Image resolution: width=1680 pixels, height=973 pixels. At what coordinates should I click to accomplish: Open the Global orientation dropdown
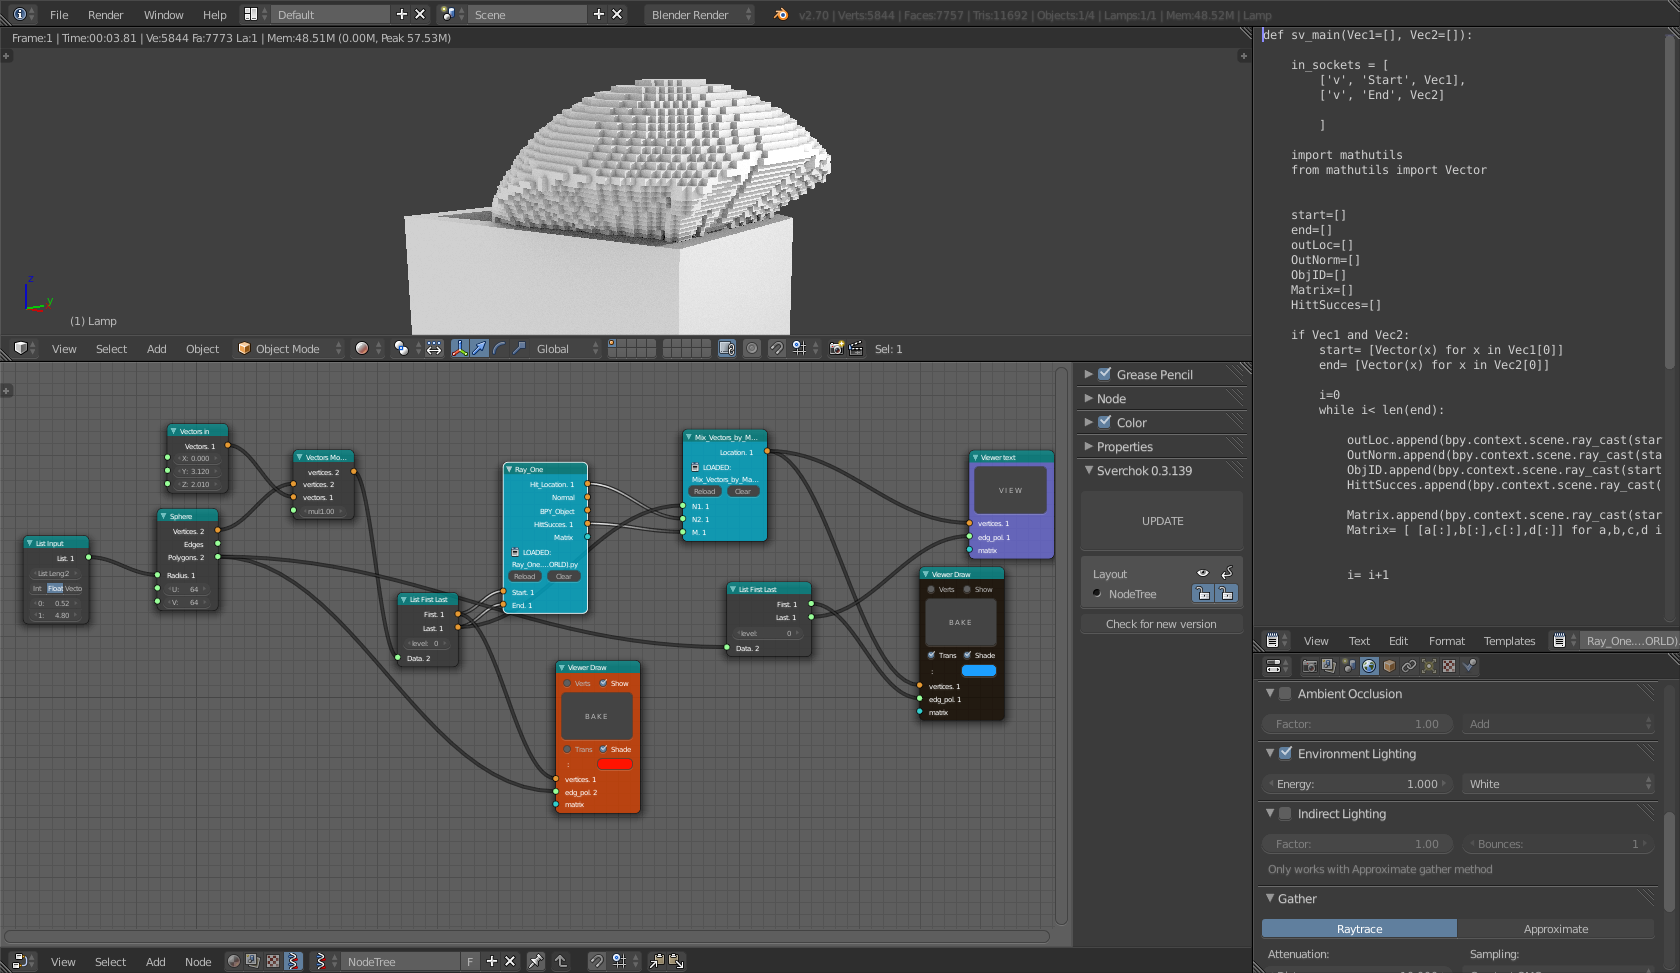click(x=566, y=348)
